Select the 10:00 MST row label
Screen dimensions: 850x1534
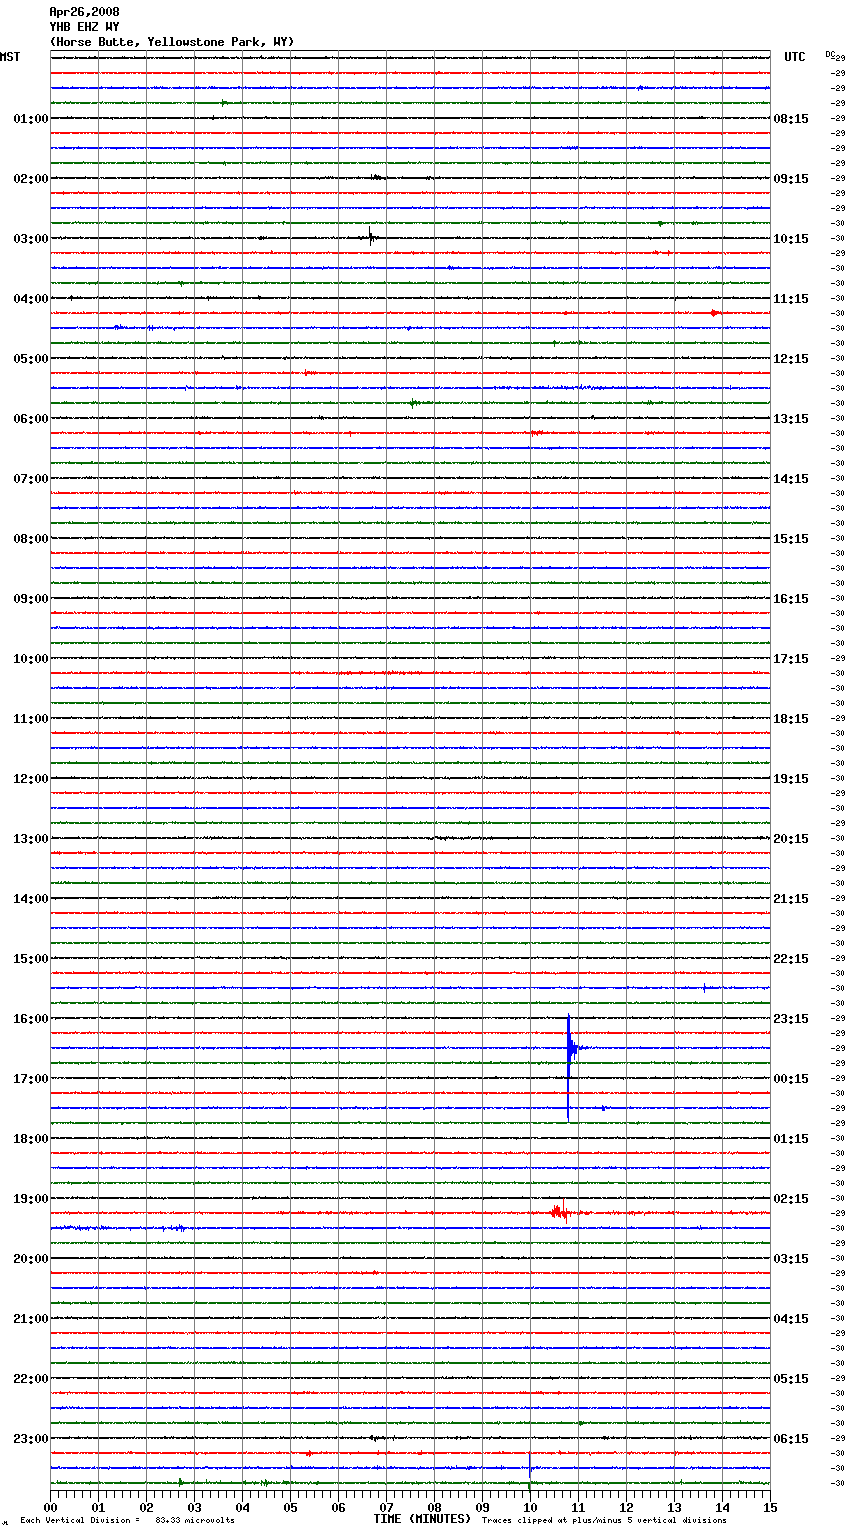tap(31, 659)
